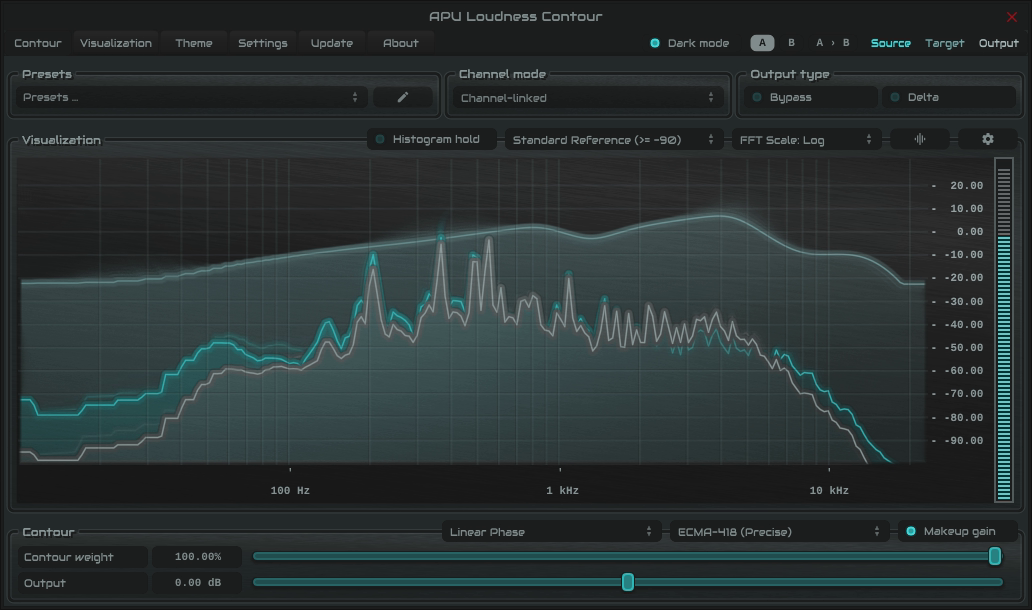
Task: Open the ECMA-418 (Precise) dropdown
Action: click(779, 532)
